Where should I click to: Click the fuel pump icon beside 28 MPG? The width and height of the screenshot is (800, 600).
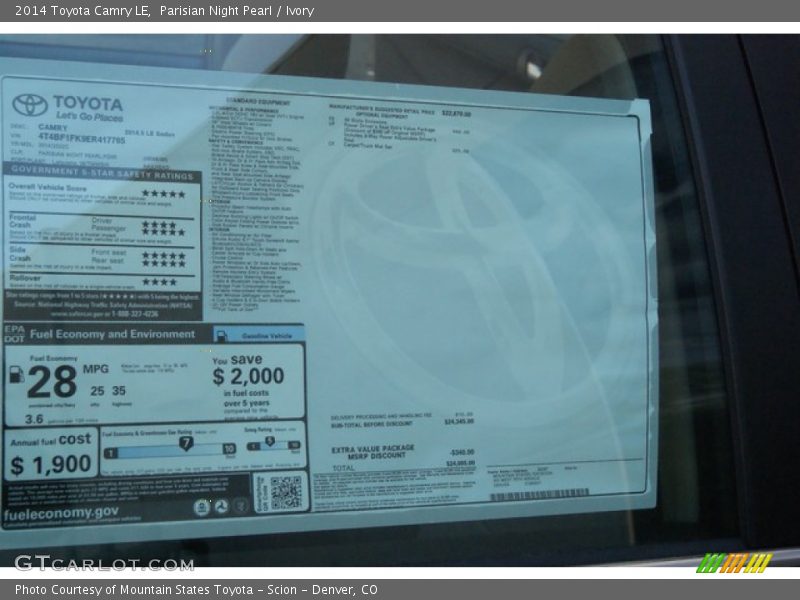pyautogui.click(x=17, y=374)
